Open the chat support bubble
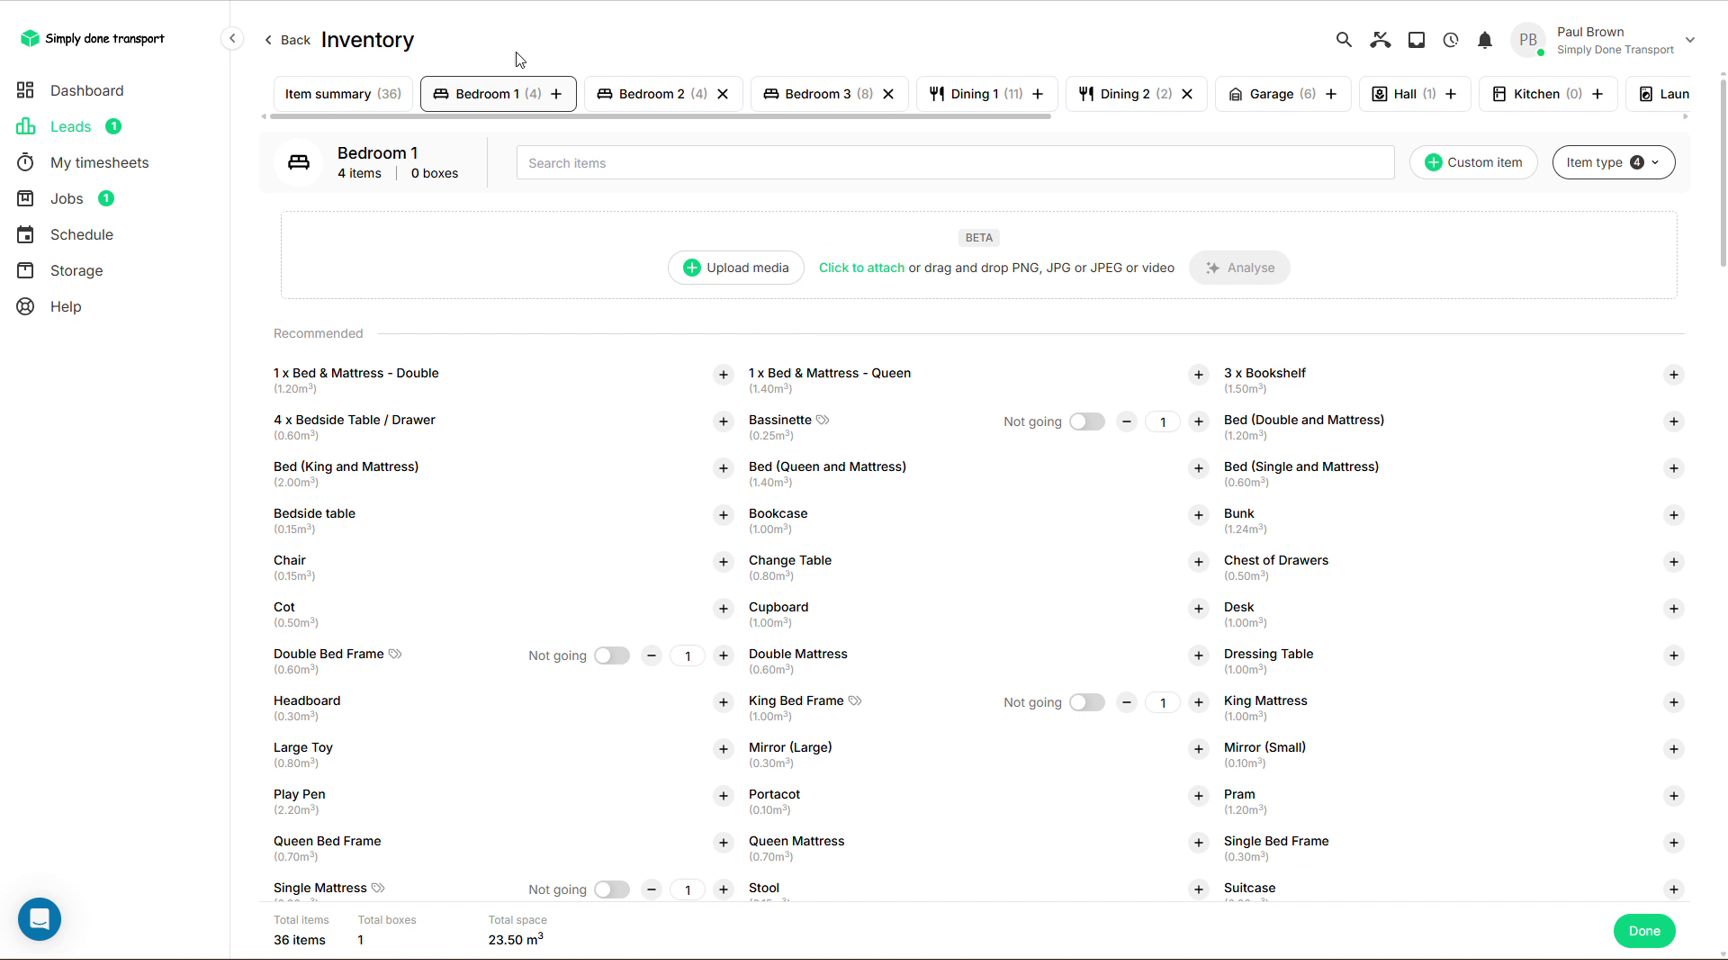Screen dimensions: 1728x960 (x=40, y=919)
